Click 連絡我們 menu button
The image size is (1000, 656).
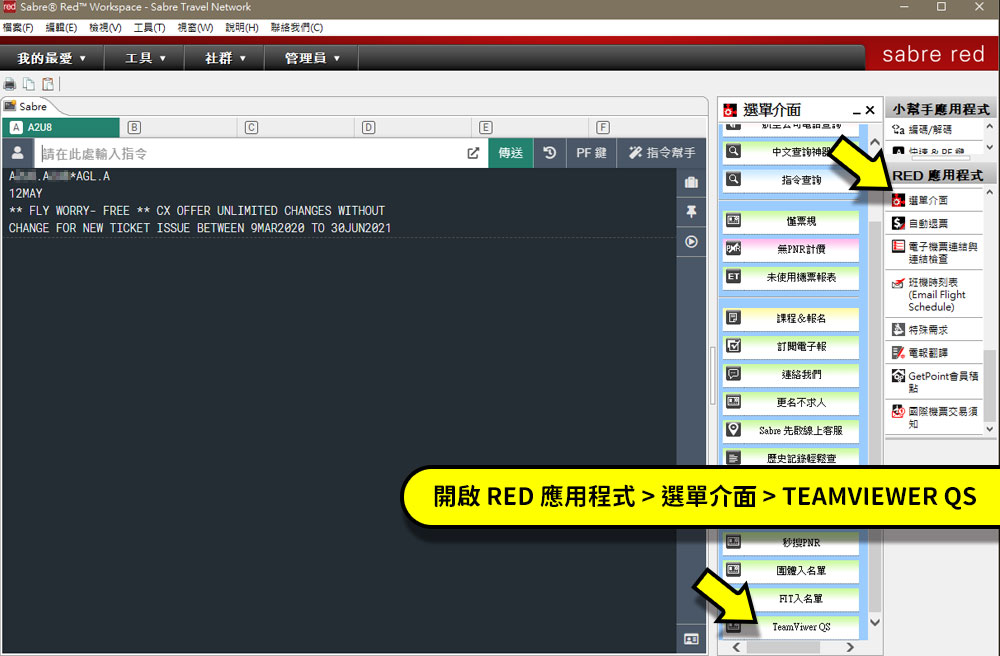pyautogui.click(x=791, y=374)
